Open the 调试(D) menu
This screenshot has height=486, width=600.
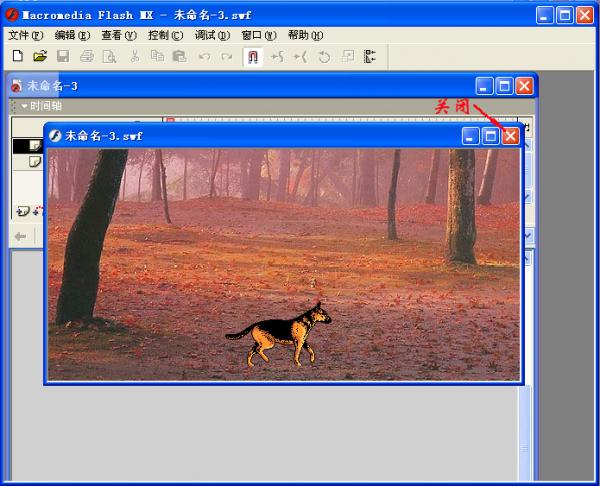(212, 36)
